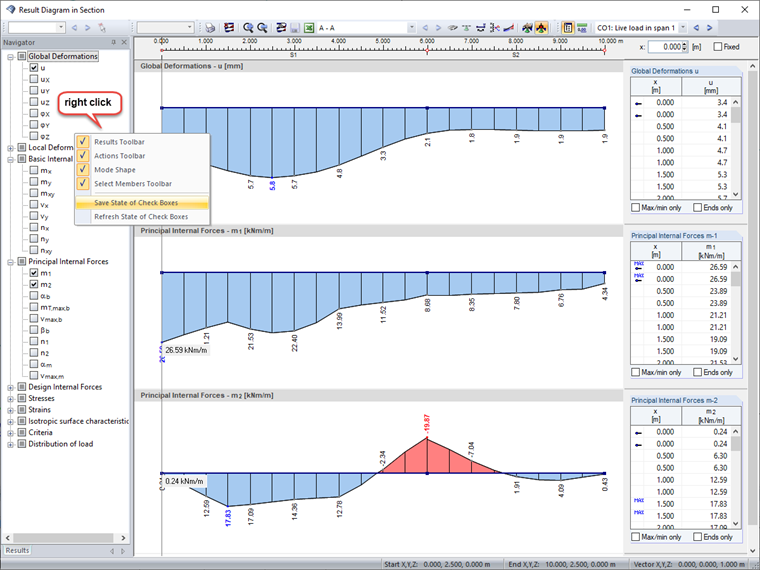Go to previous section with arrow left of A - A
The height and width of the screenshot is (570, 760).
(x=425, y=28)
